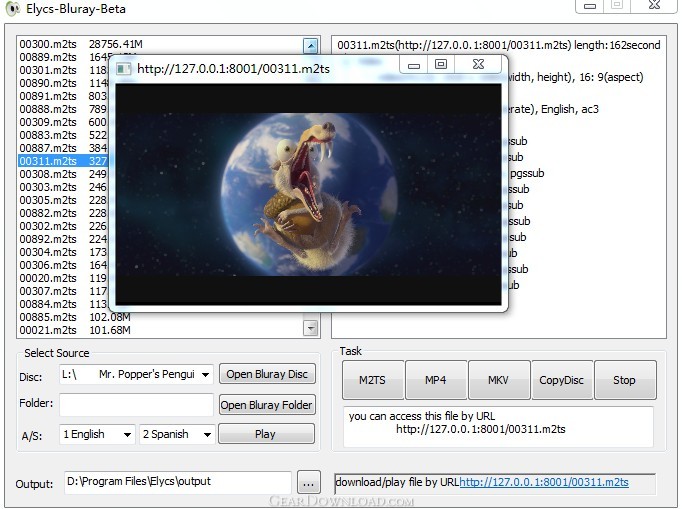
Task: Maximize the video popup window
Action: [x=441, y=65]
